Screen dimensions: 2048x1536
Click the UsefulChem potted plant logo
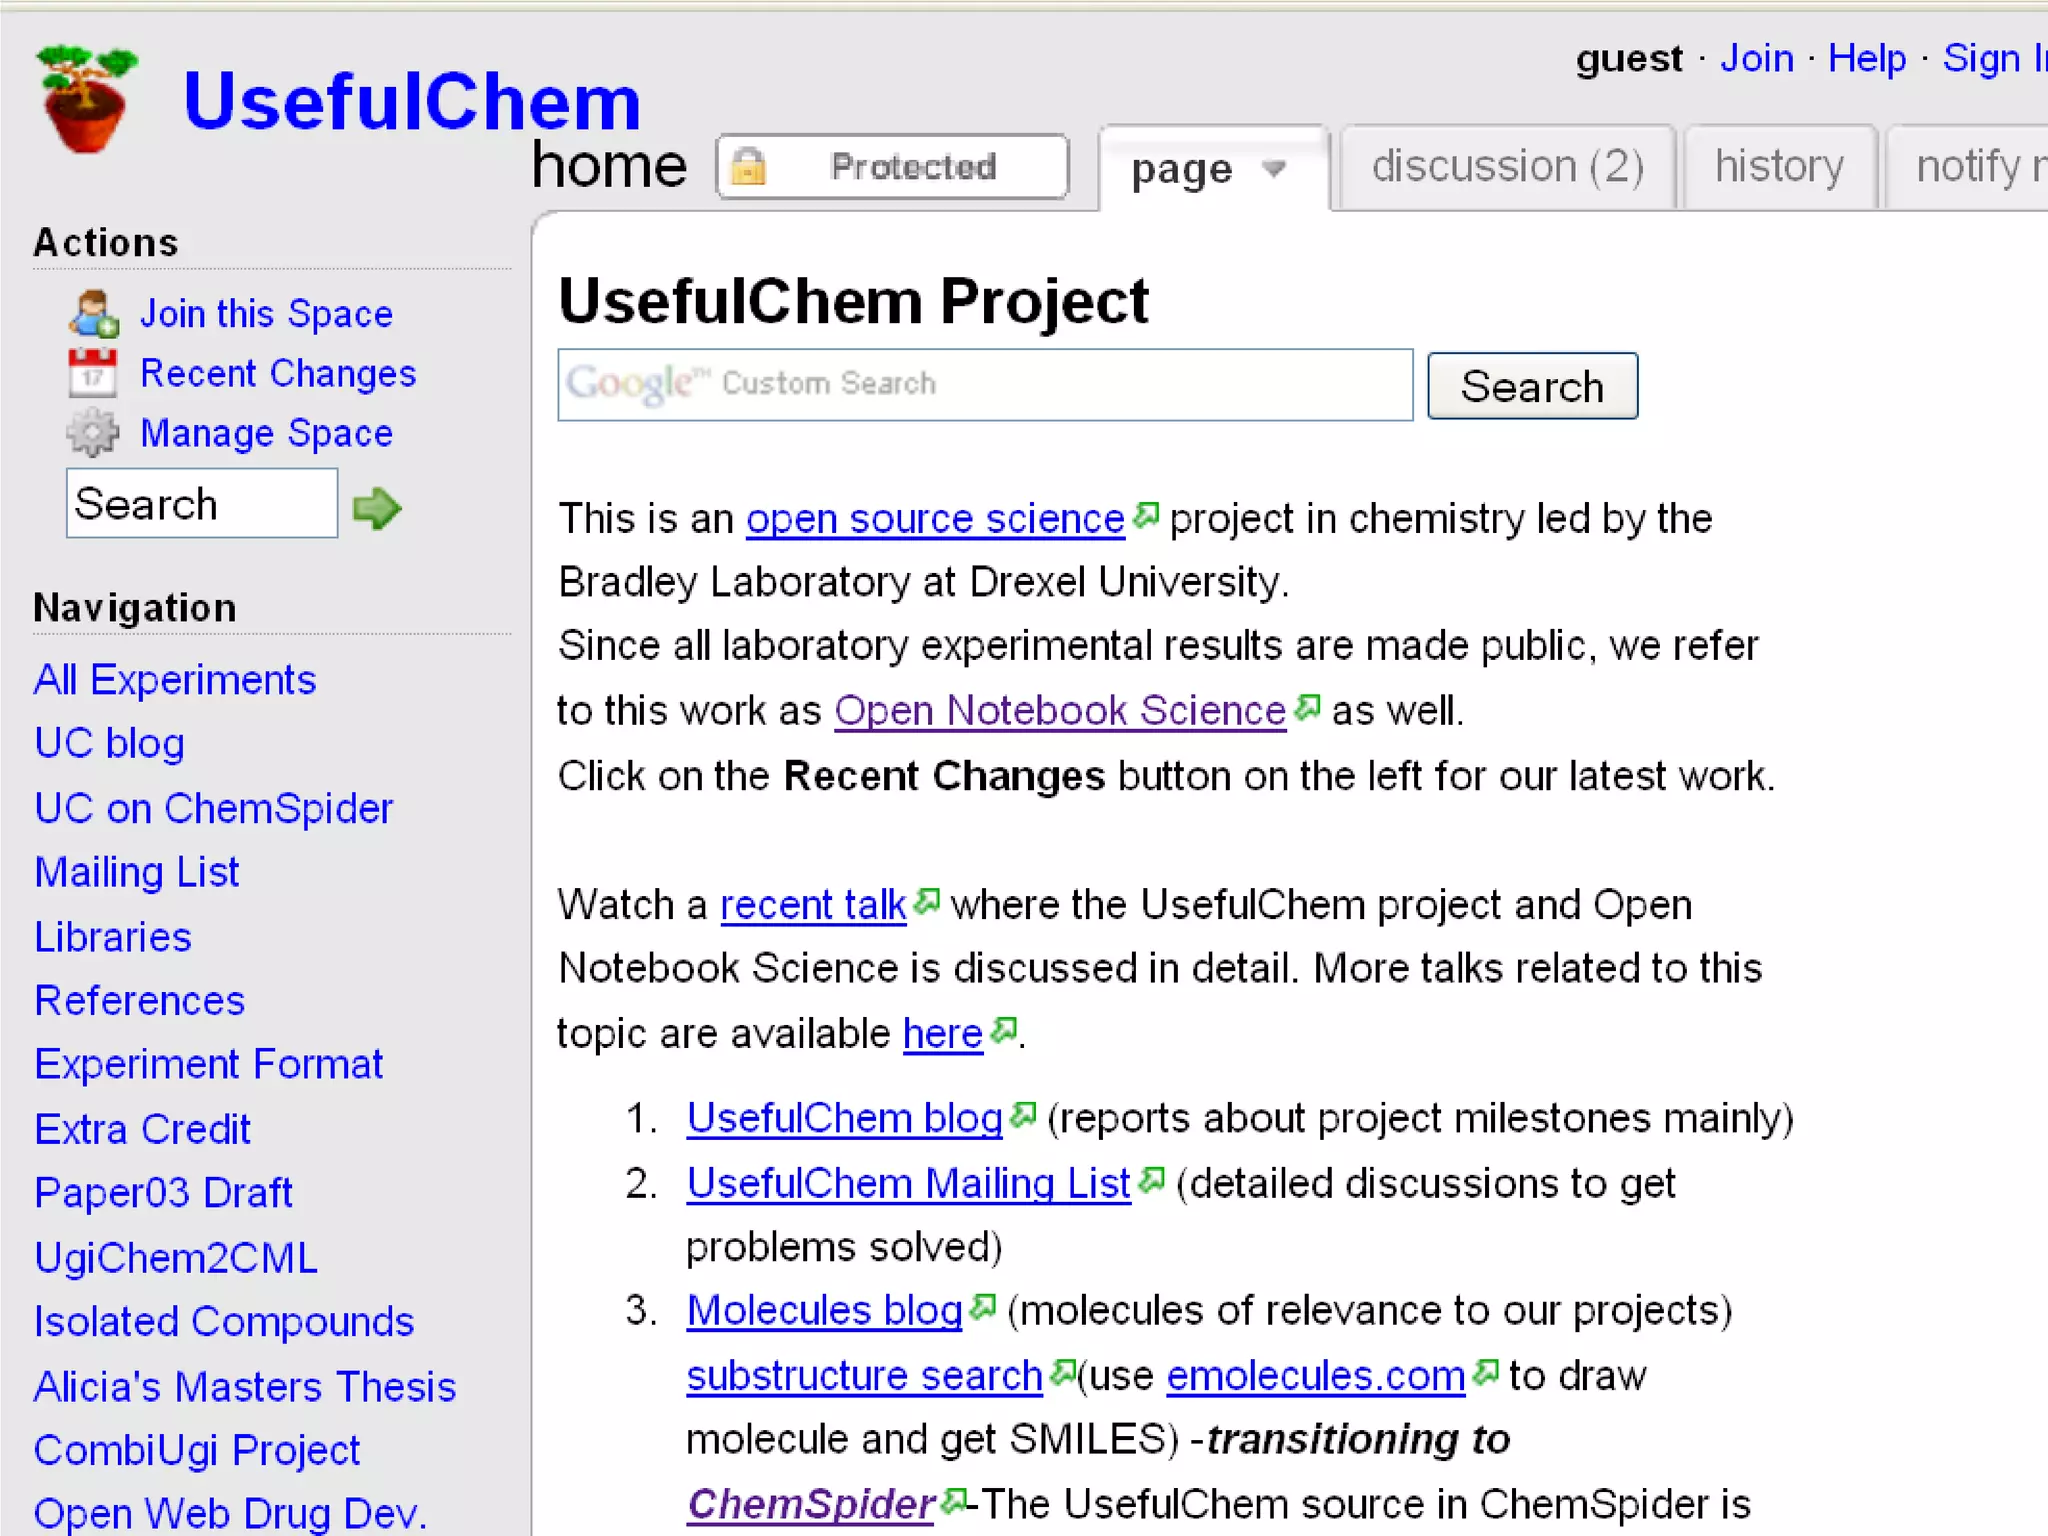click(86, 99)
